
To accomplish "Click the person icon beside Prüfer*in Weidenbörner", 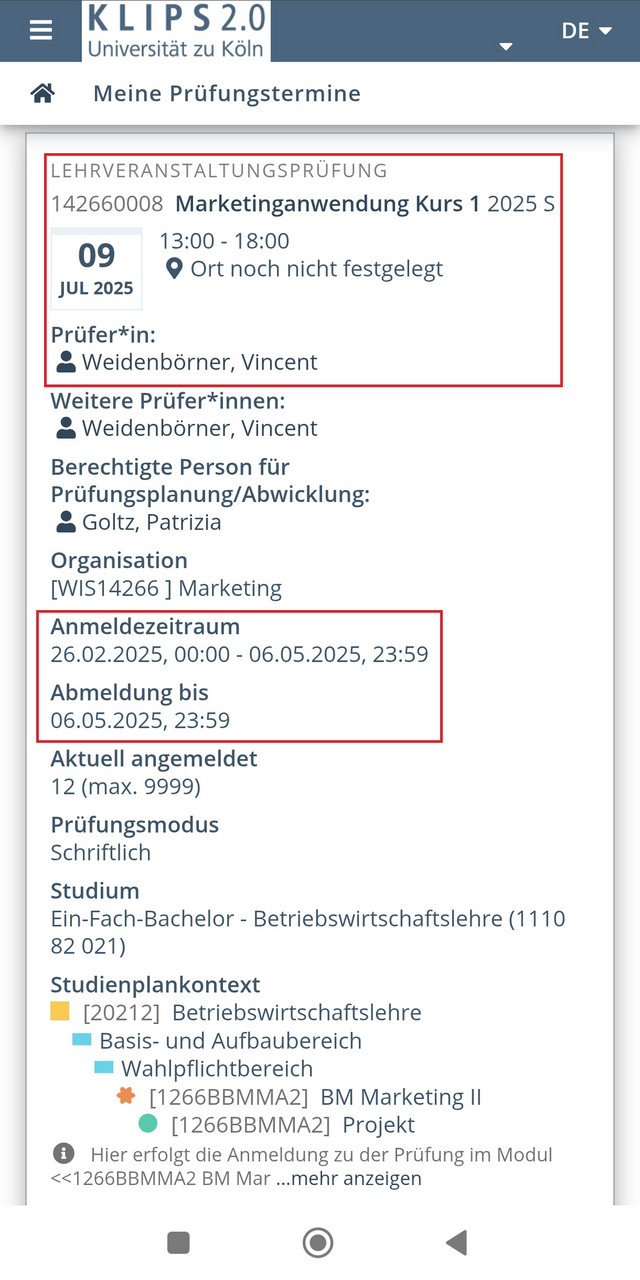I will pyautogui.click(x=66, y=362).
